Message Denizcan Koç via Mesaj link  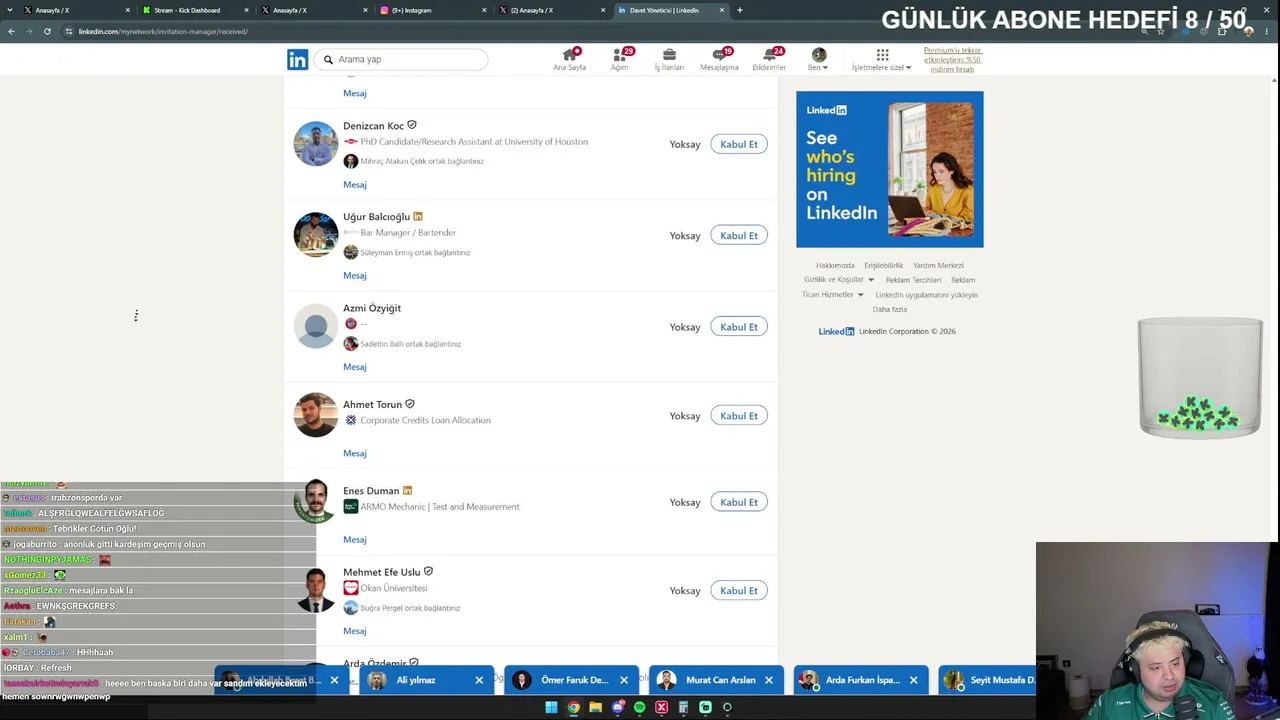click(355, 184)
